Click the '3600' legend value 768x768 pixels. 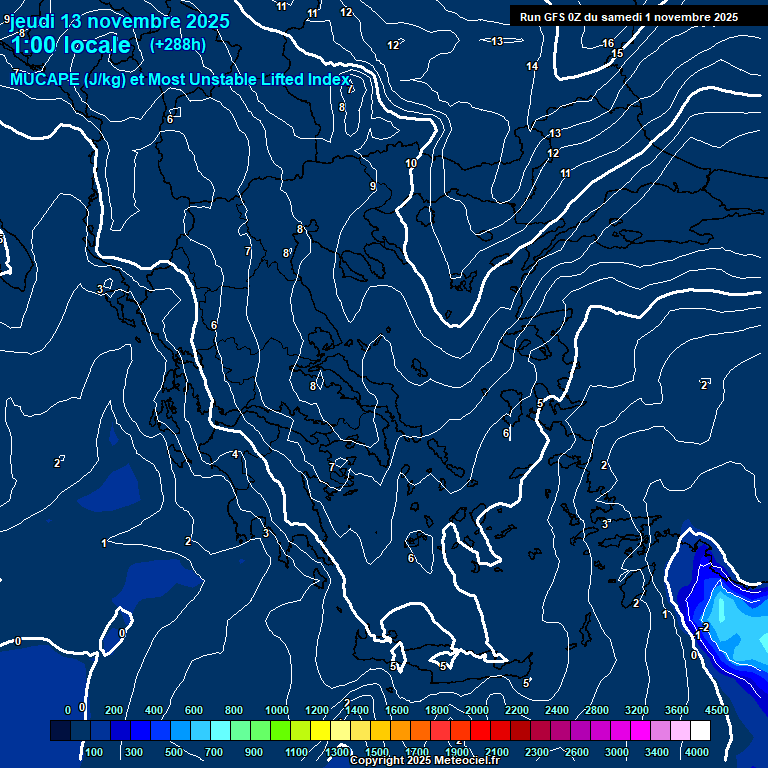pyautogui.click(x=677, y=710)
